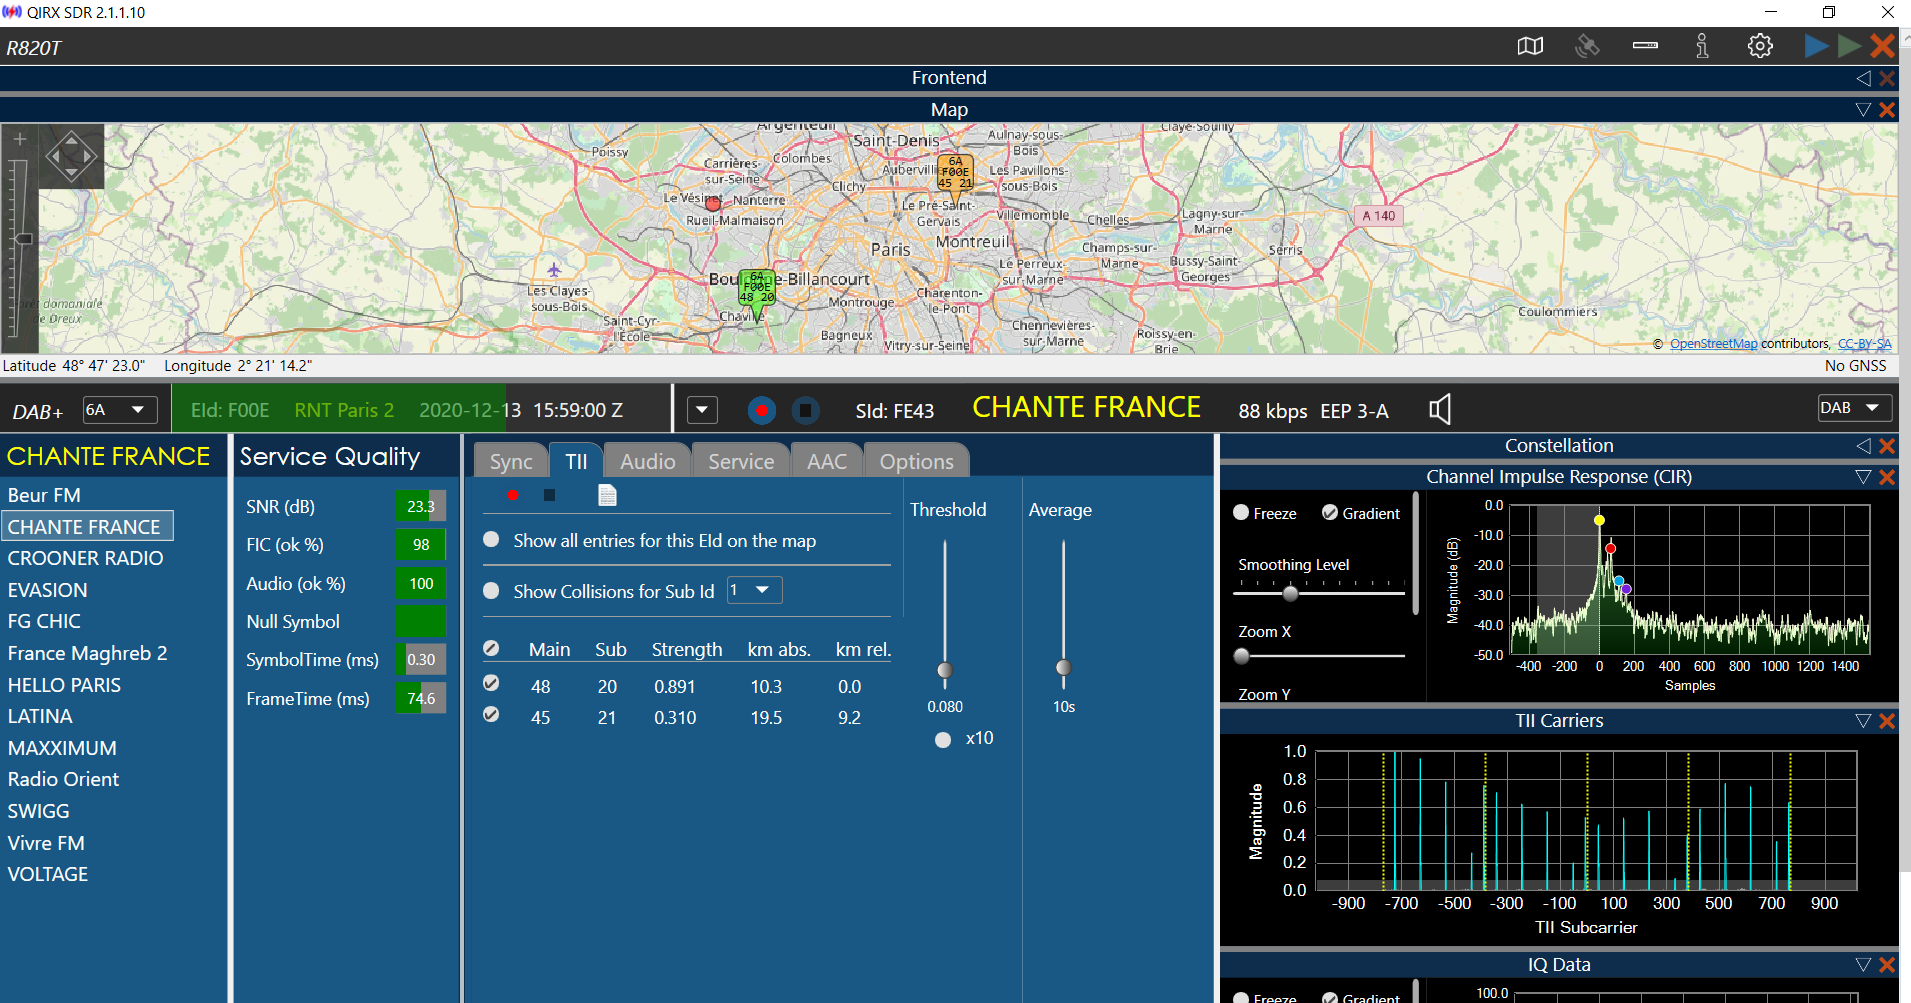Image resolution: width=1911 pixels, height=1003 pixels.
Task: Stop TII recording with the dark square
Action: click(549, 495)
